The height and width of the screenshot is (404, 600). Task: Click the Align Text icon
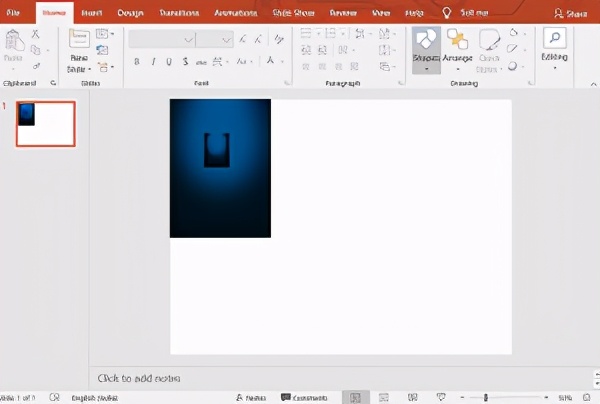(x=384, y=50)
